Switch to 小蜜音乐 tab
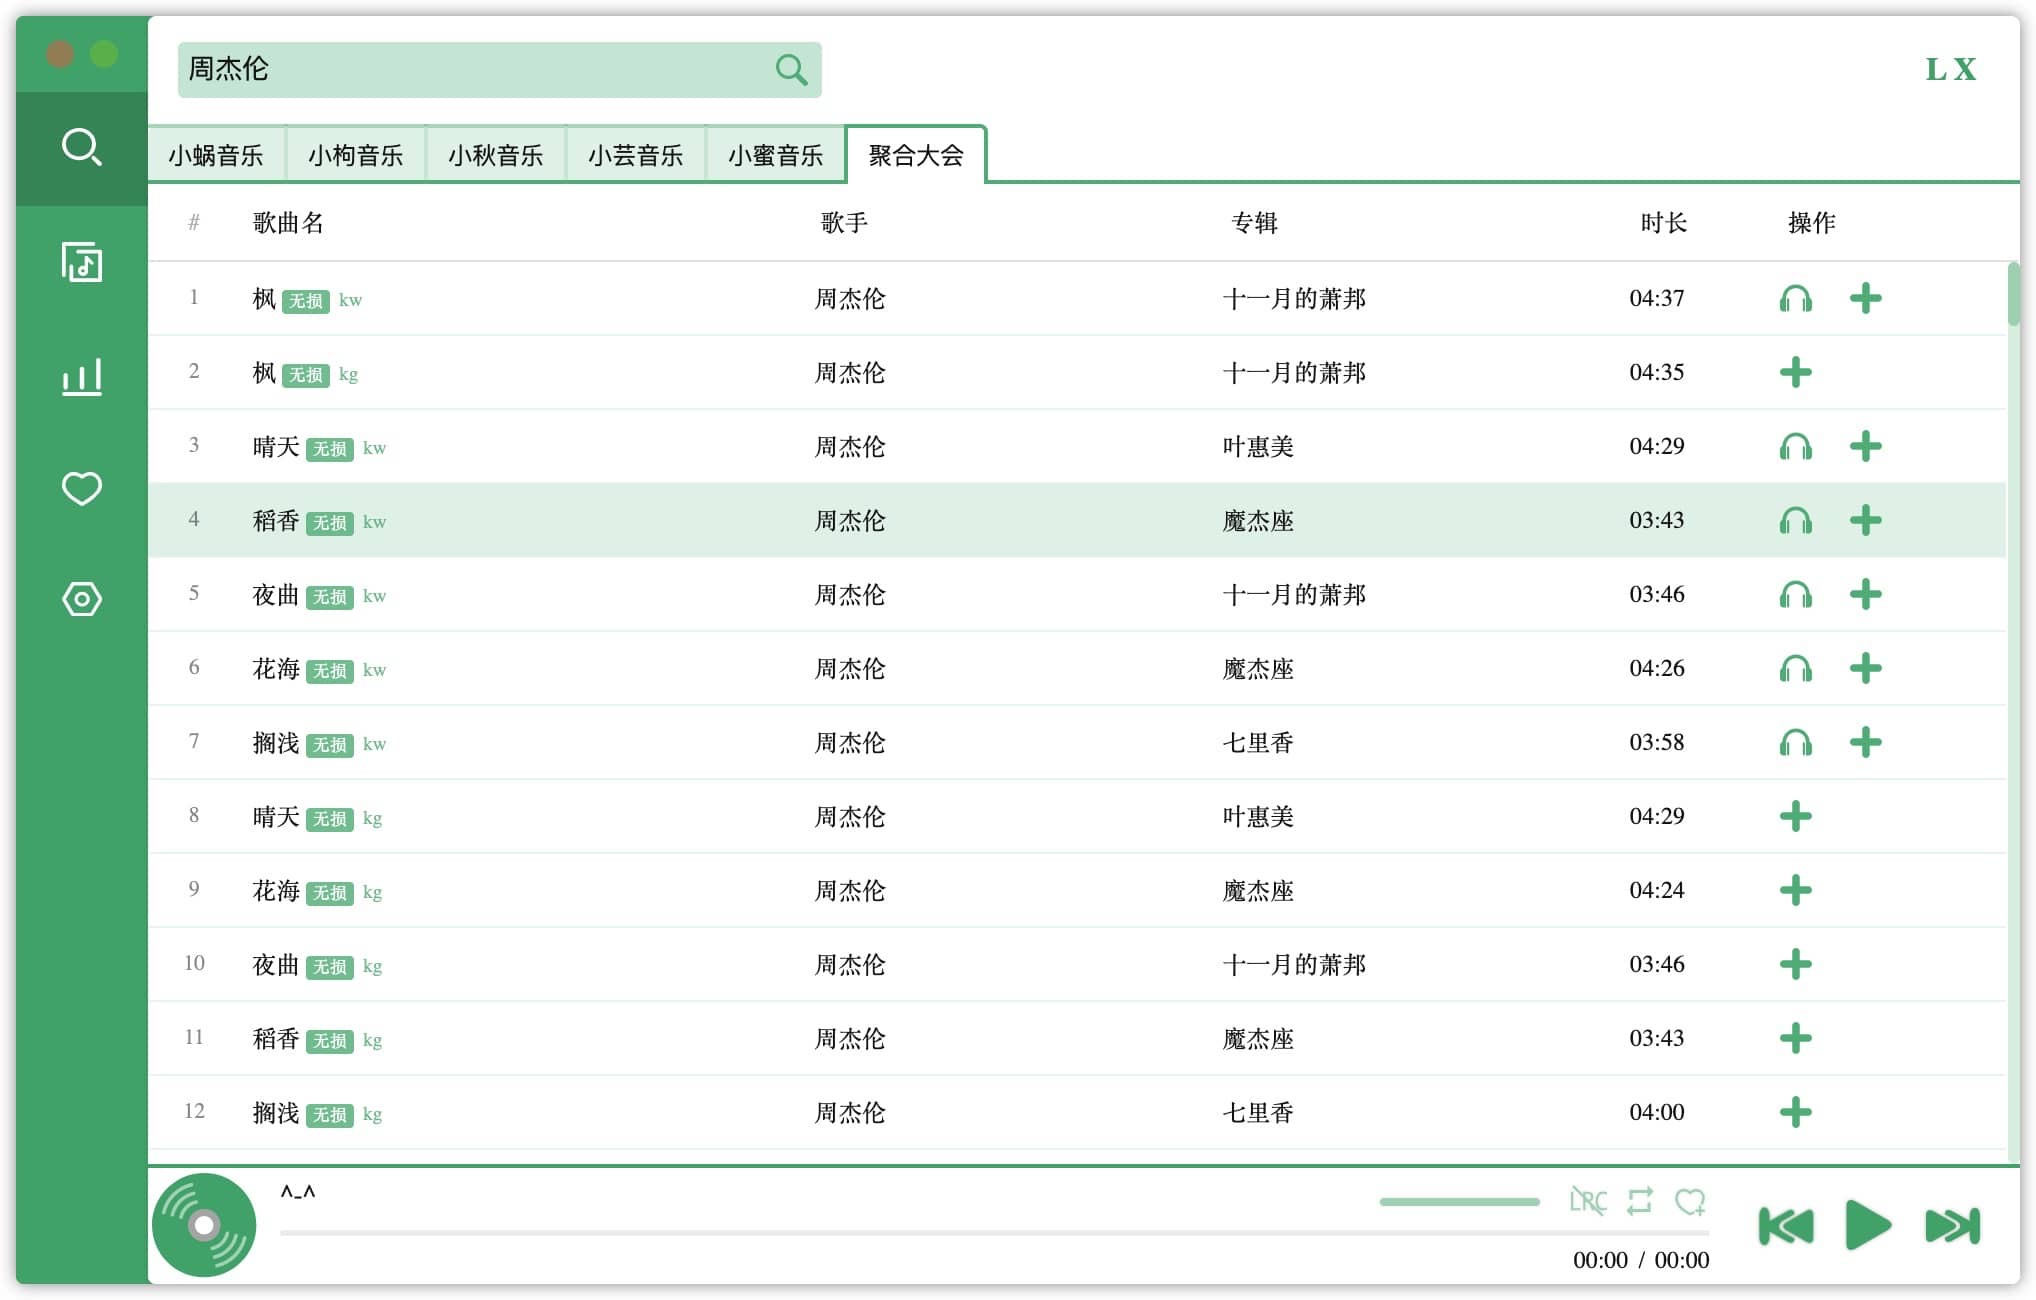 click(776, 155)
